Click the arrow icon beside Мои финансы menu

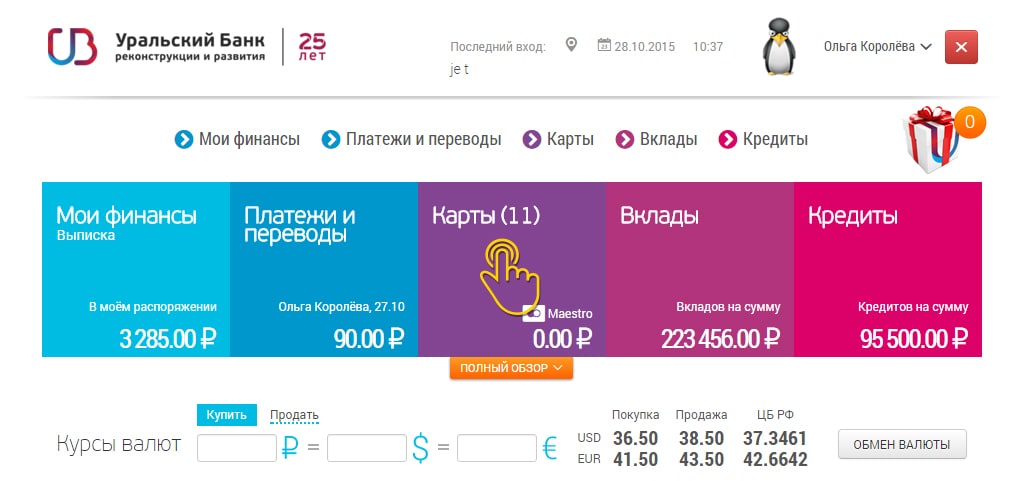click(184, 139)
